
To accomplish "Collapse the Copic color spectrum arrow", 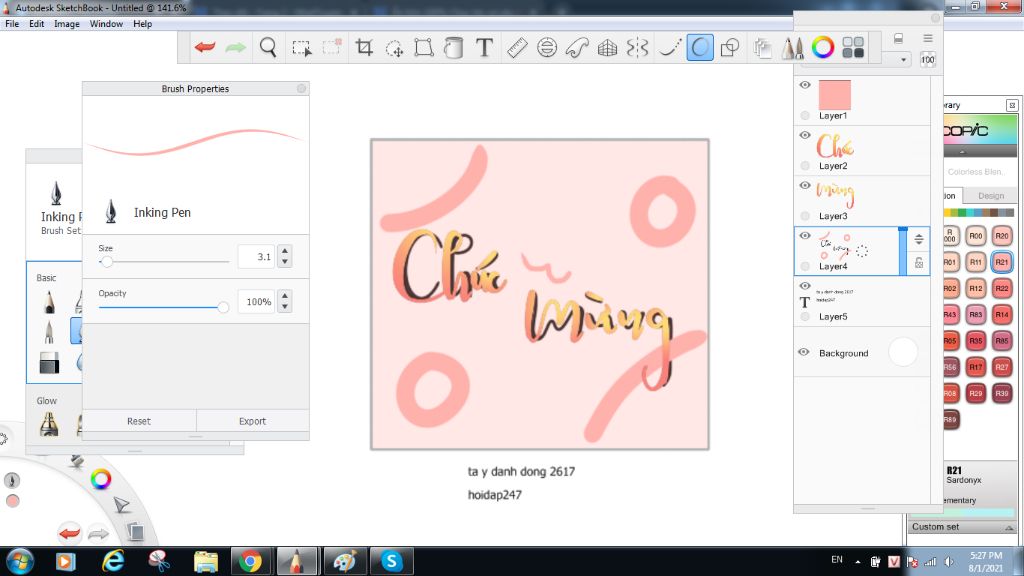I will (962, 152).
